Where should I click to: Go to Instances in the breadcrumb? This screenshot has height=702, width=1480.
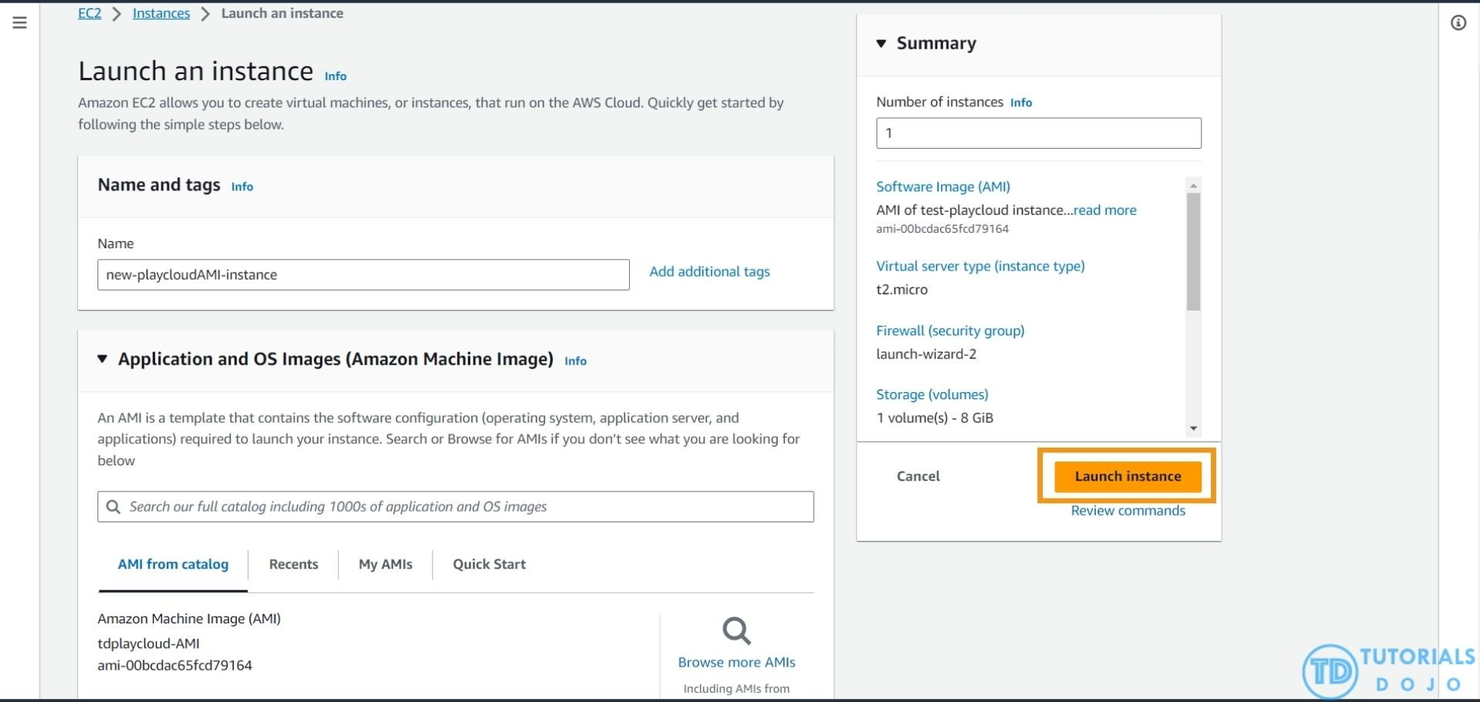point(161,13)
